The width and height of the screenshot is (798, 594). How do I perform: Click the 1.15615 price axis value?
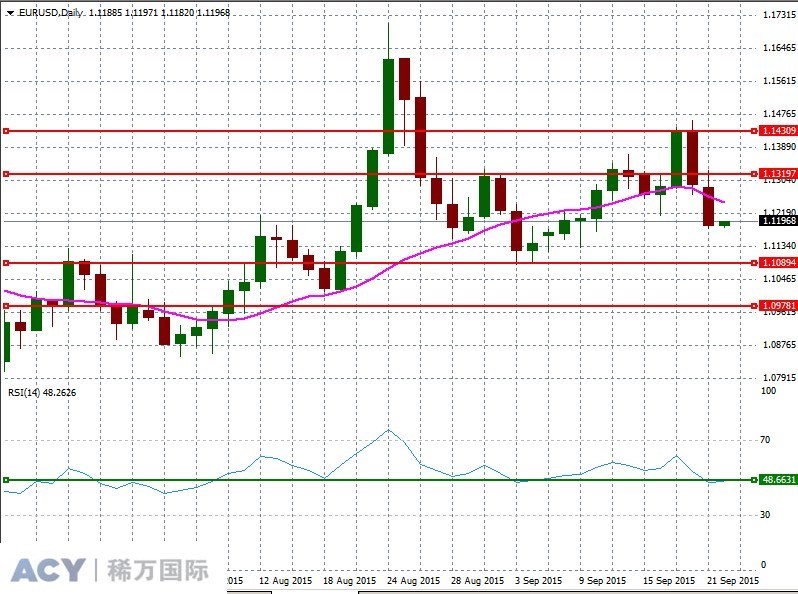[779, 81]
